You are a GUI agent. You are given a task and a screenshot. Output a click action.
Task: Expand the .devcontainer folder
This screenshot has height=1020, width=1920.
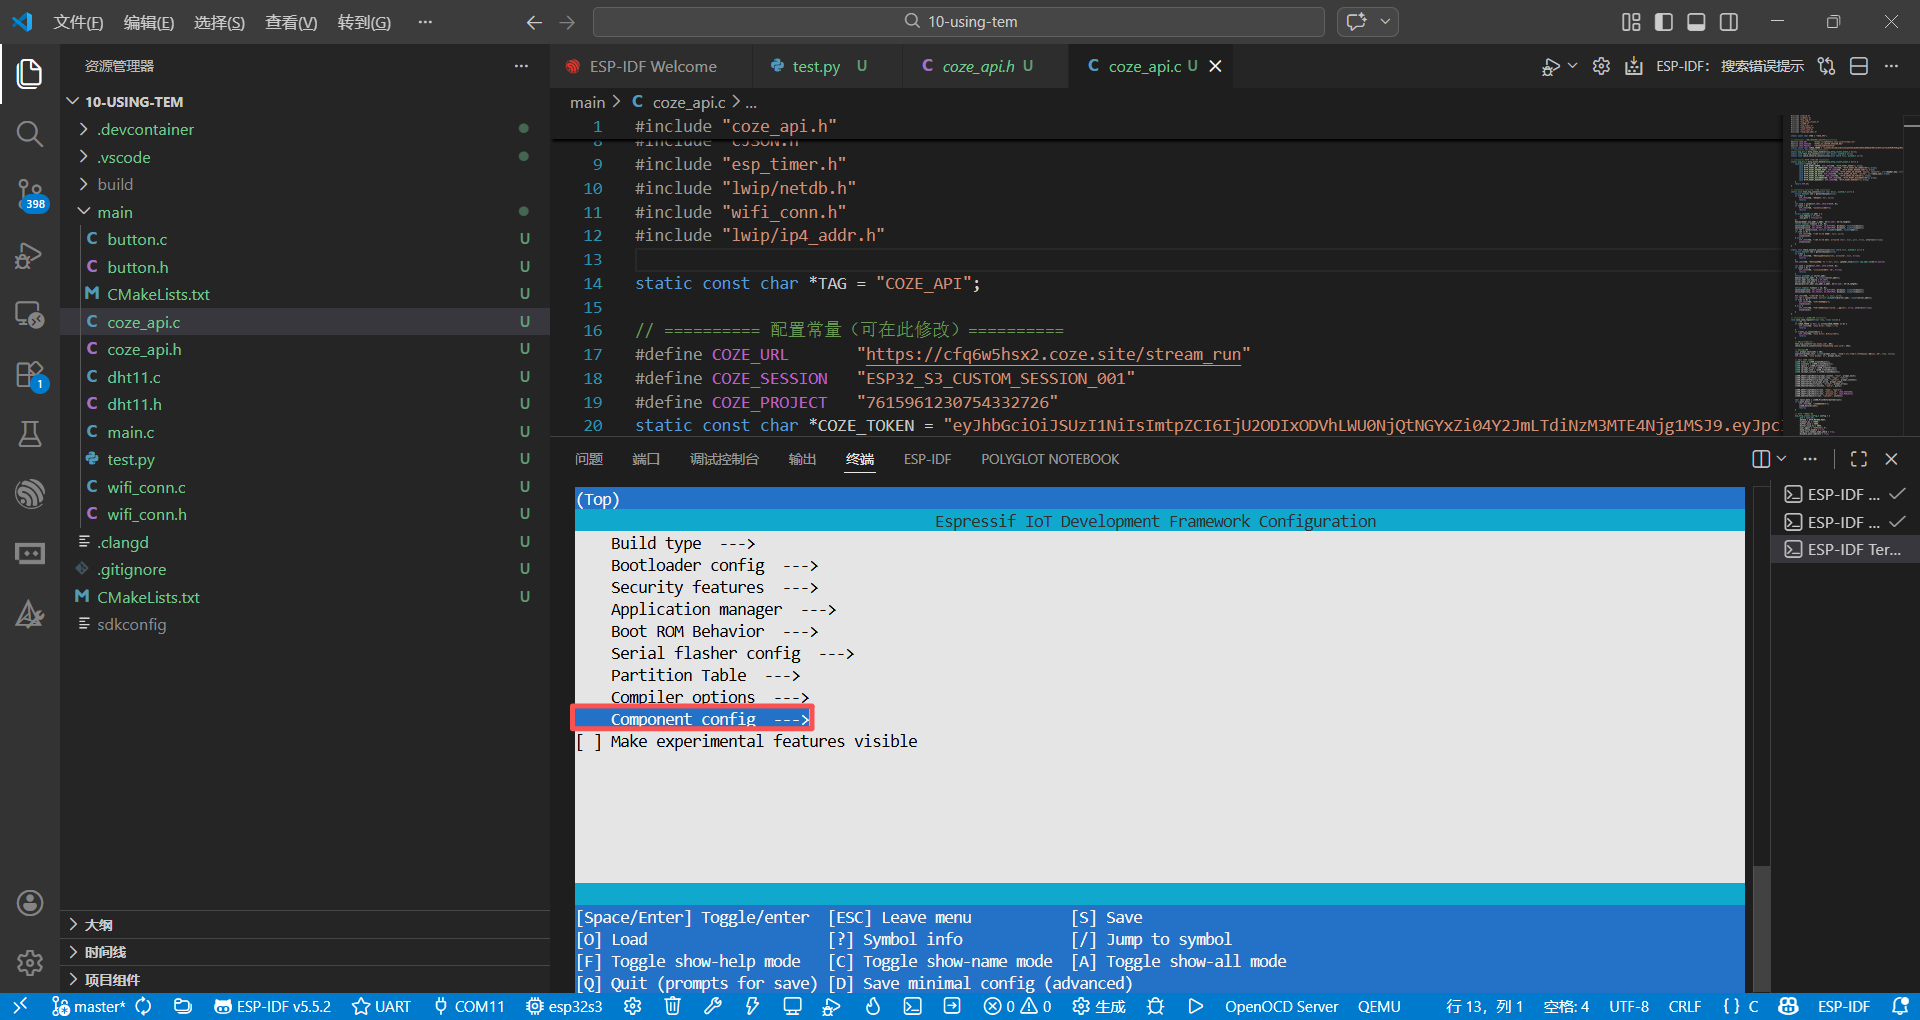(304, 129)
